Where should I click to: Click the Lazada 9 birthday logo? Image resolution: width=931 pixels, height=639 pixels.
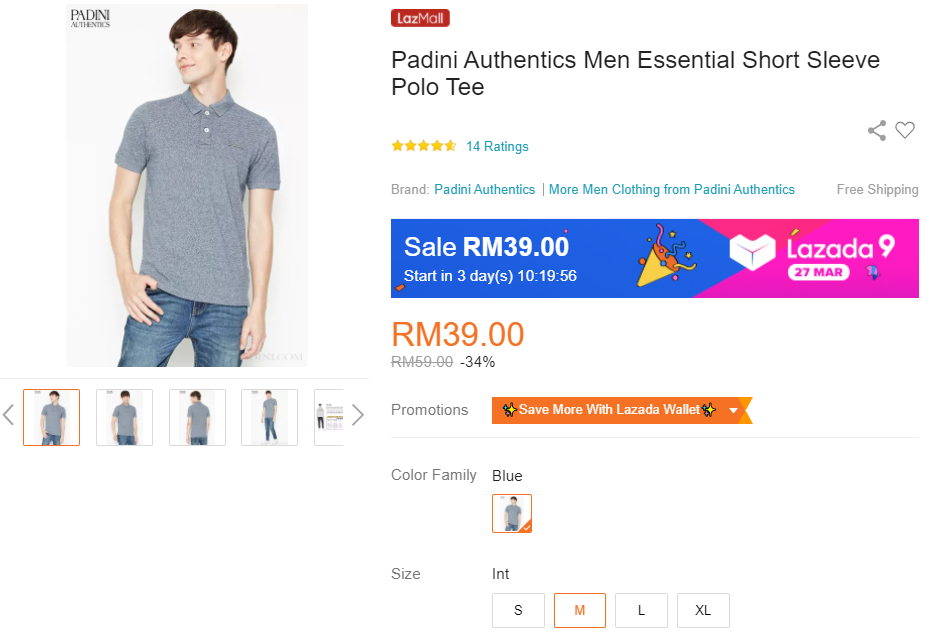pyautogui.click(x=810, y=258)
